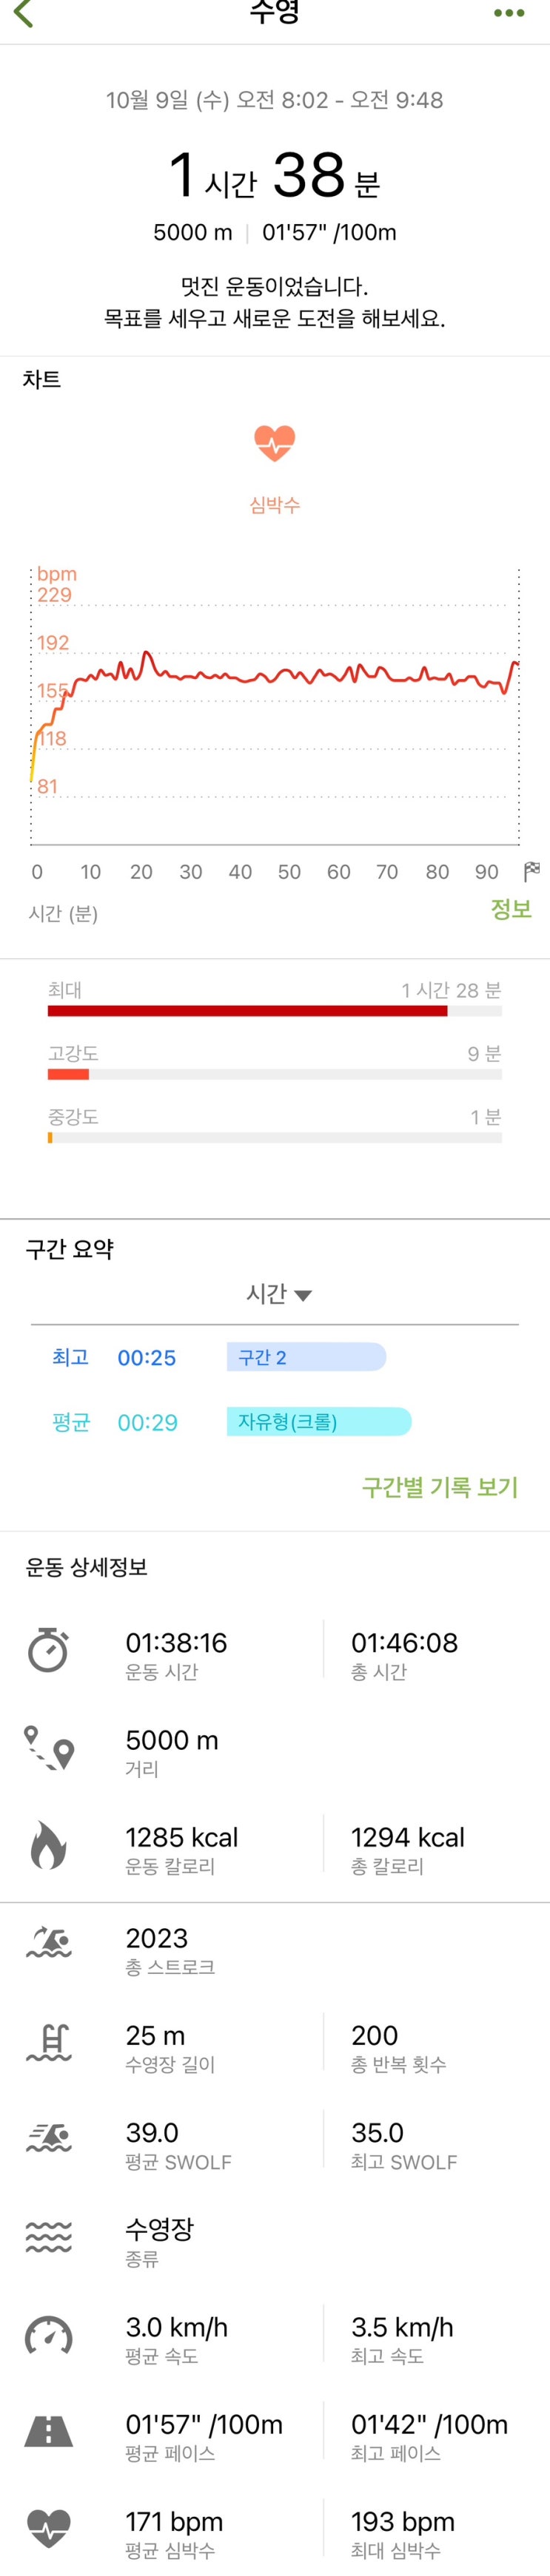Tap the 최대 heart rate zone bar
550x2576 pixels.
click(x=274, y=1011)
